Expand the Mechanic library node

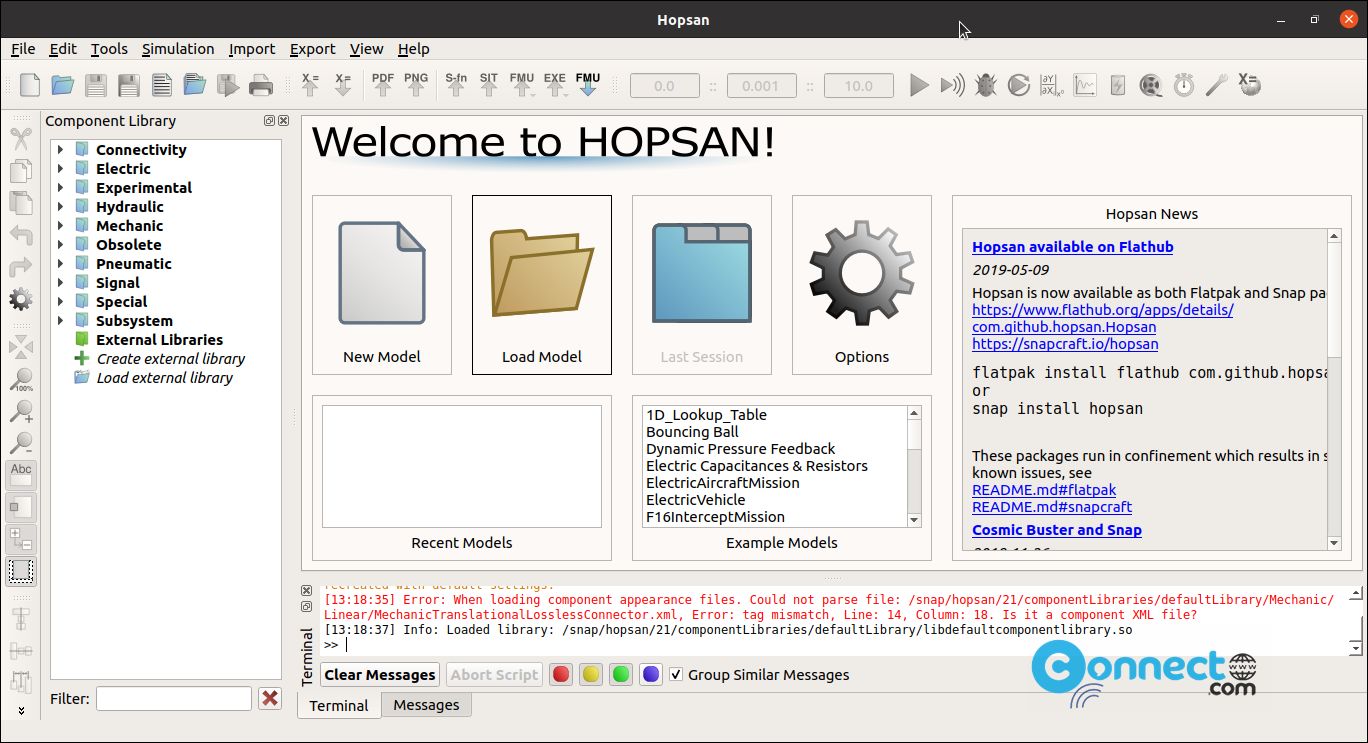[x=60, y=226]
